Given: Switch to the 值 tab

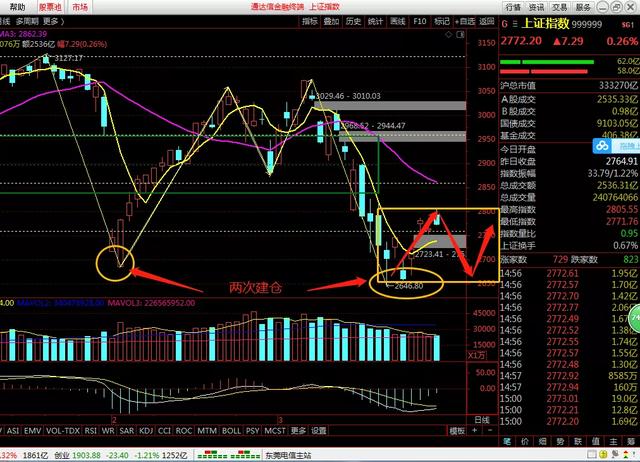Looking at the screenshot, I should click(596, 442).
